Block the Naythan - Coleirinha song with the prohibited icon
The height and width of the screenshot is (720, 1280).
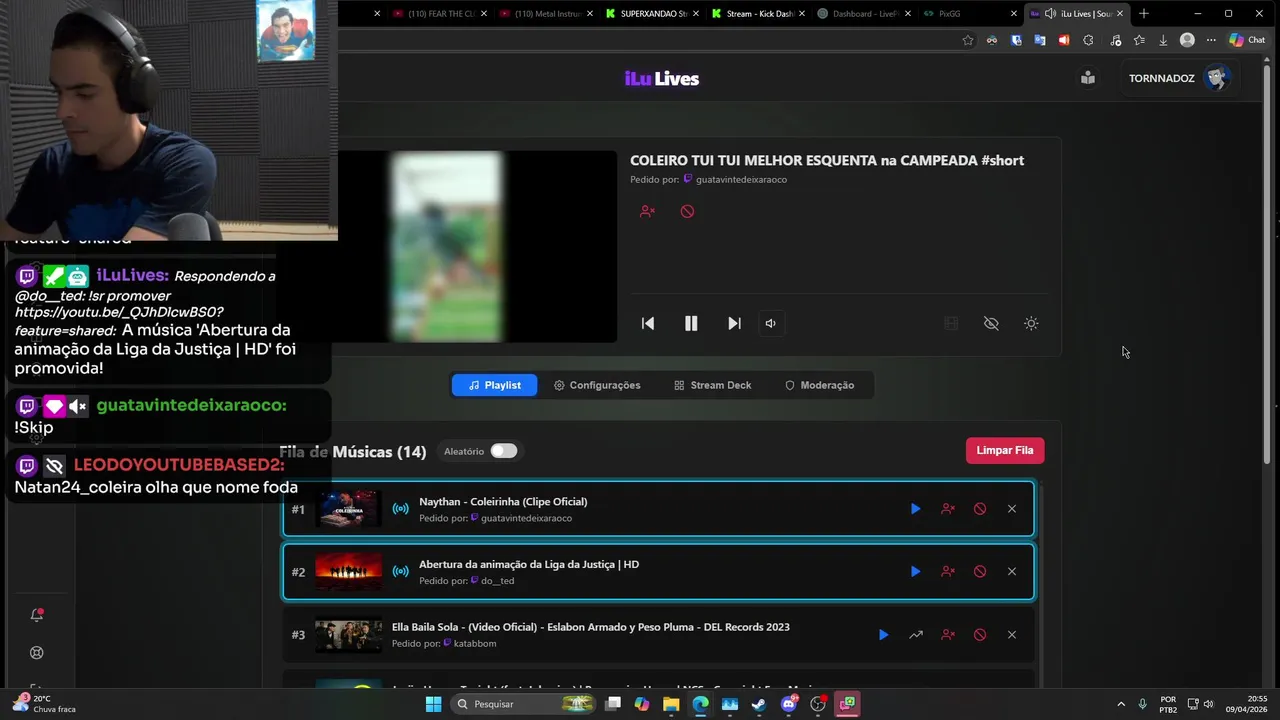coord(980,509)
